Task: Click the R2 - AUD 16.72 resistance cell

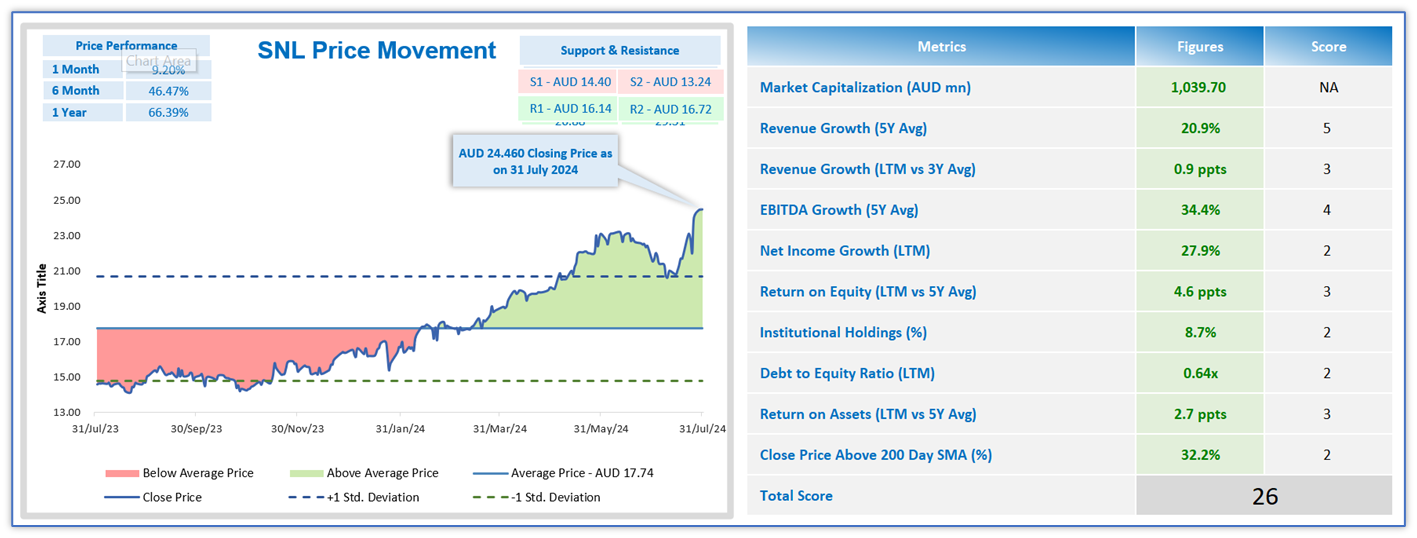Action: tap(670, 109)
